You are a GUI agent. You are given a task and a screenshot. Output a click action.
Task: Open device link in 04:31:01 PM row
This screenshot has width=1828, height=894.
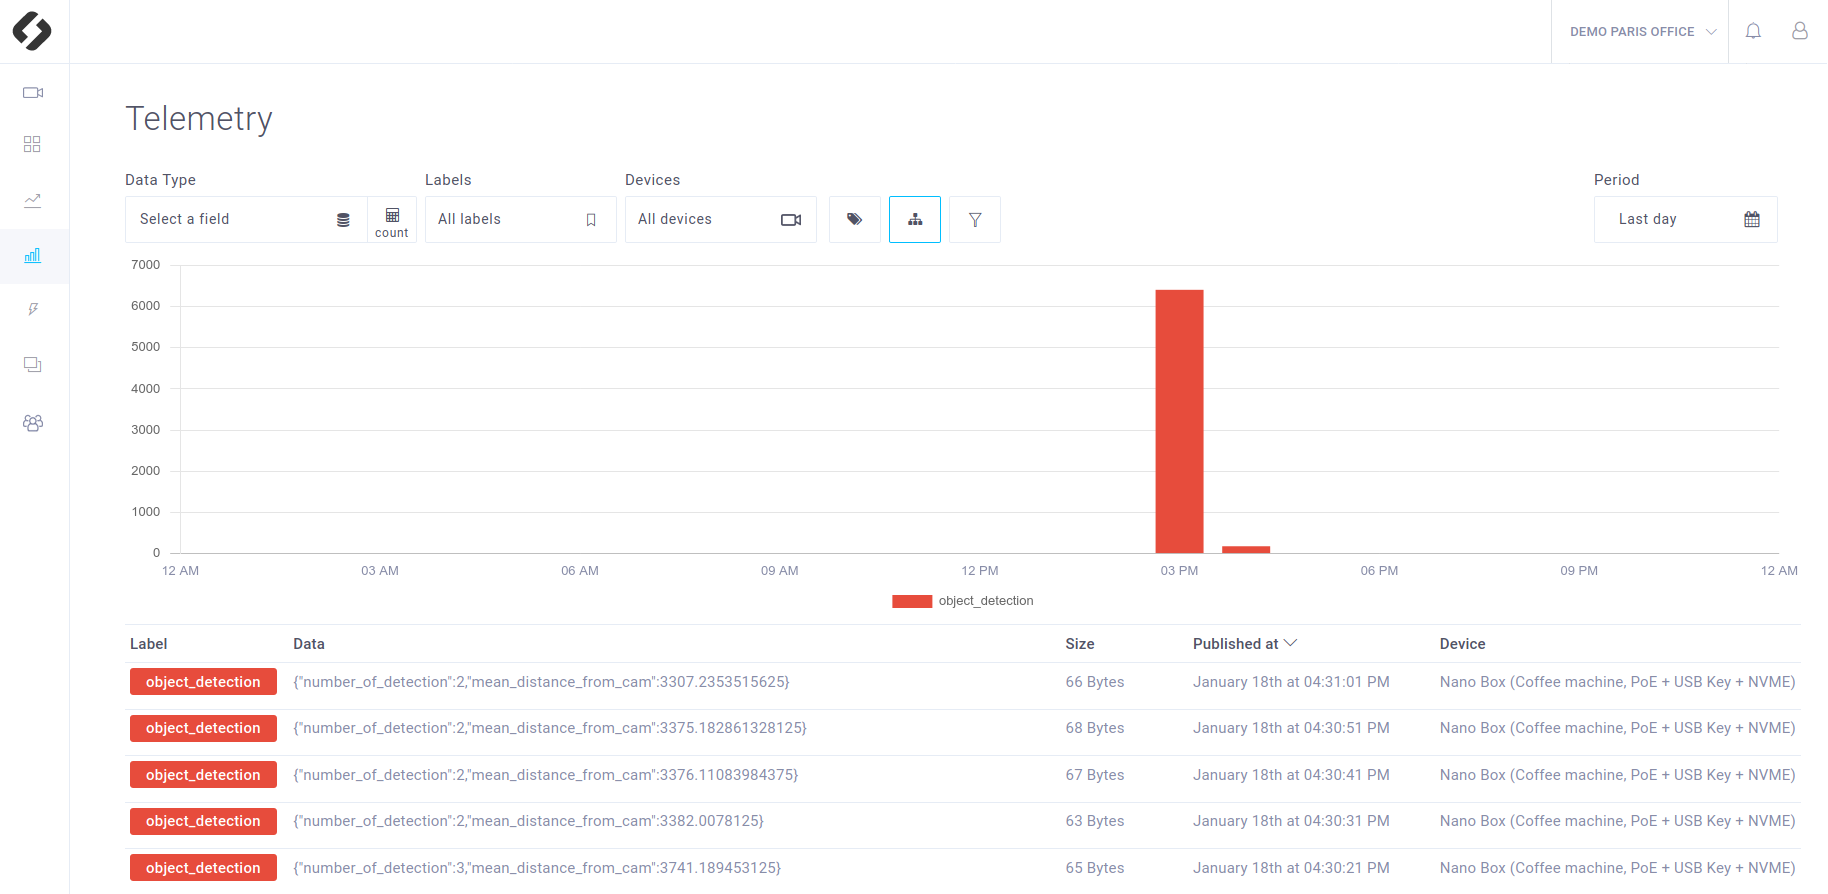coord(1618,682)
